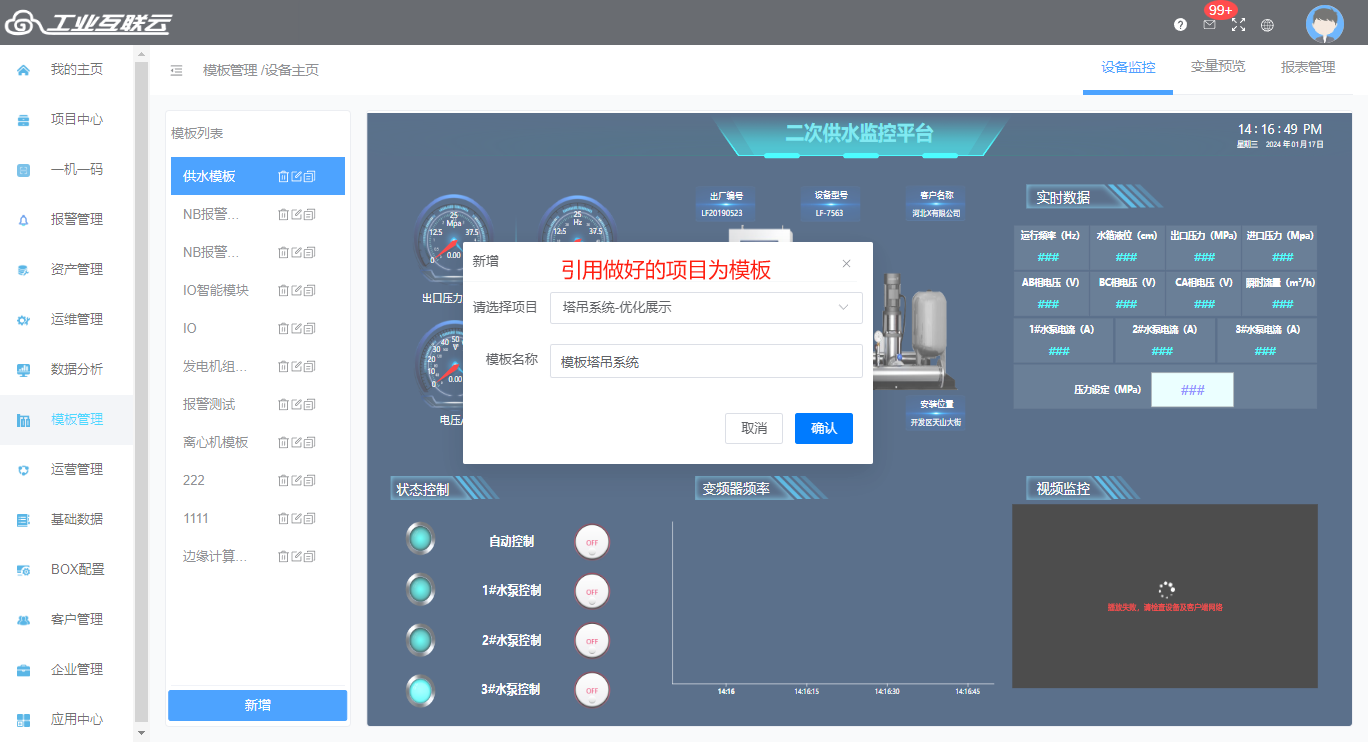Click the 模板管理 breadcrumb text

pyautogui.click(x=230, y=70)
